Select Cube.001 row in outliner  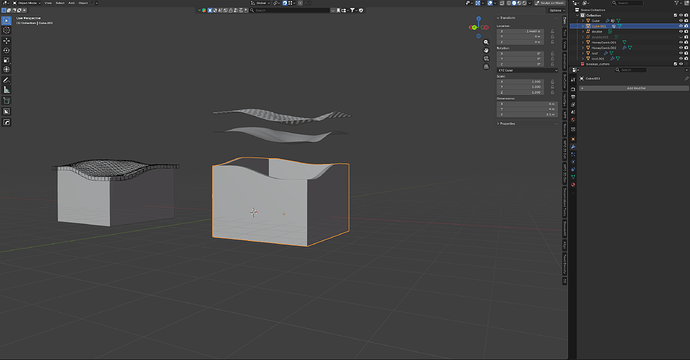[629, 26]
